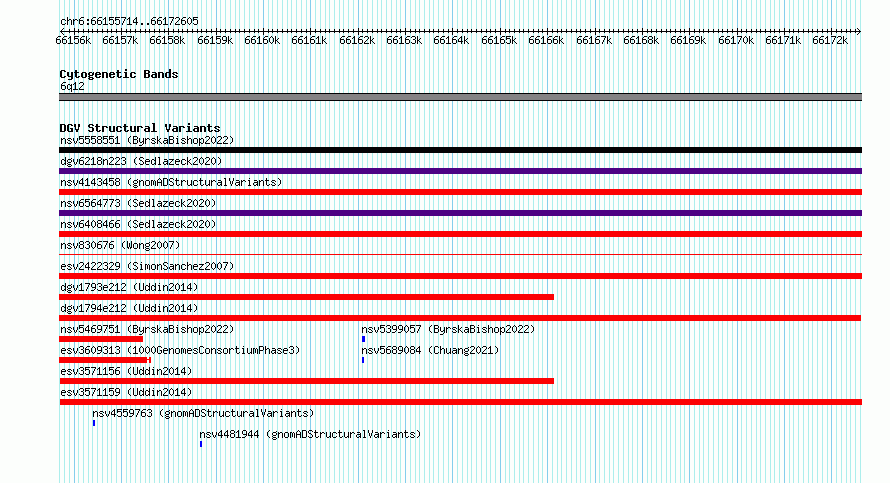Open the dgv1794e212 (Uddin2014) label
890x483 pixels.
coord(129,308)
